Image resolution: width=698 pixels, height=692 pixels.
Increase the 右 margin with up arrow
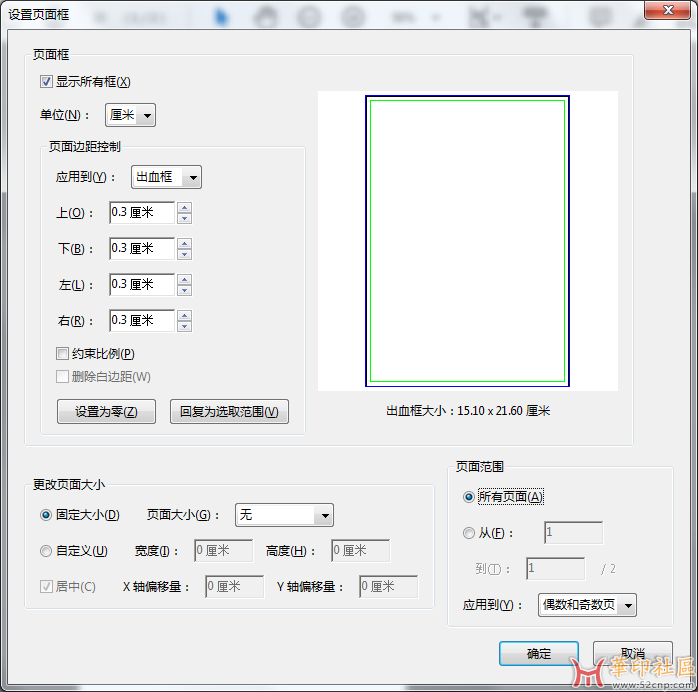[184, 315]
